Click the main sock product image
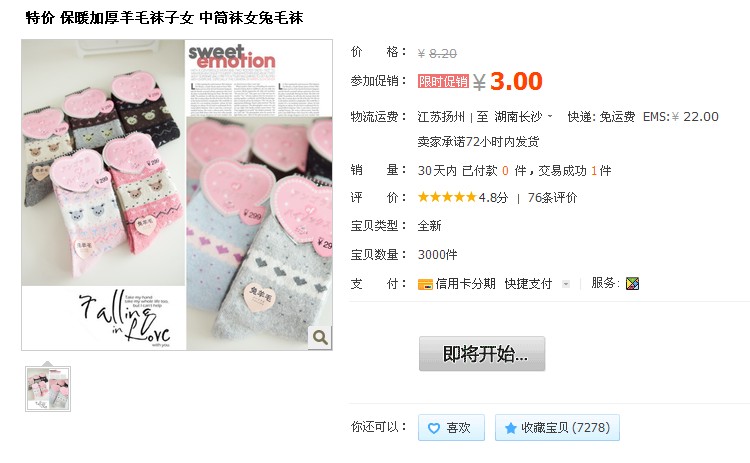 pyautogui.click(x=177, y=195)
